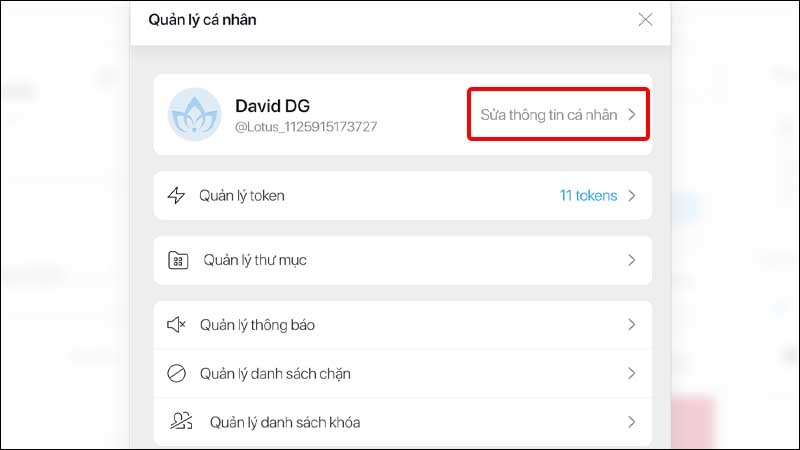Close the Quản lý cá nhân dialog
Screen dimensions: 800x450
[645, 20]
